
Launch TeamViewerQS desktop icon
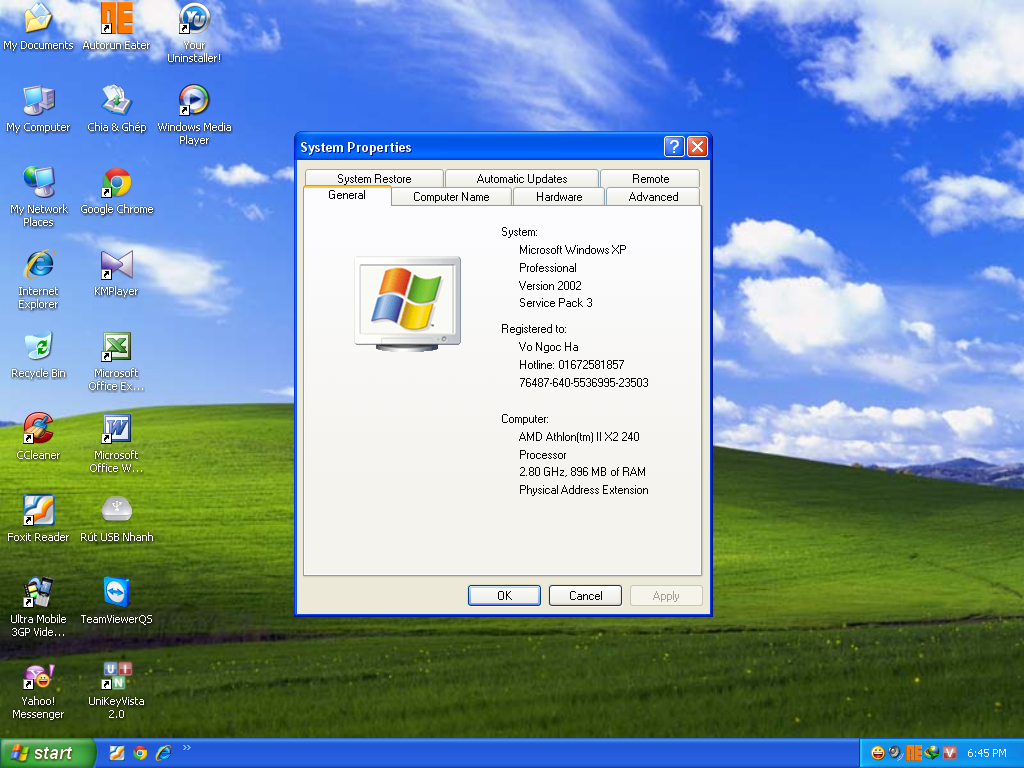pyautogui.click(x=116, y=601)
